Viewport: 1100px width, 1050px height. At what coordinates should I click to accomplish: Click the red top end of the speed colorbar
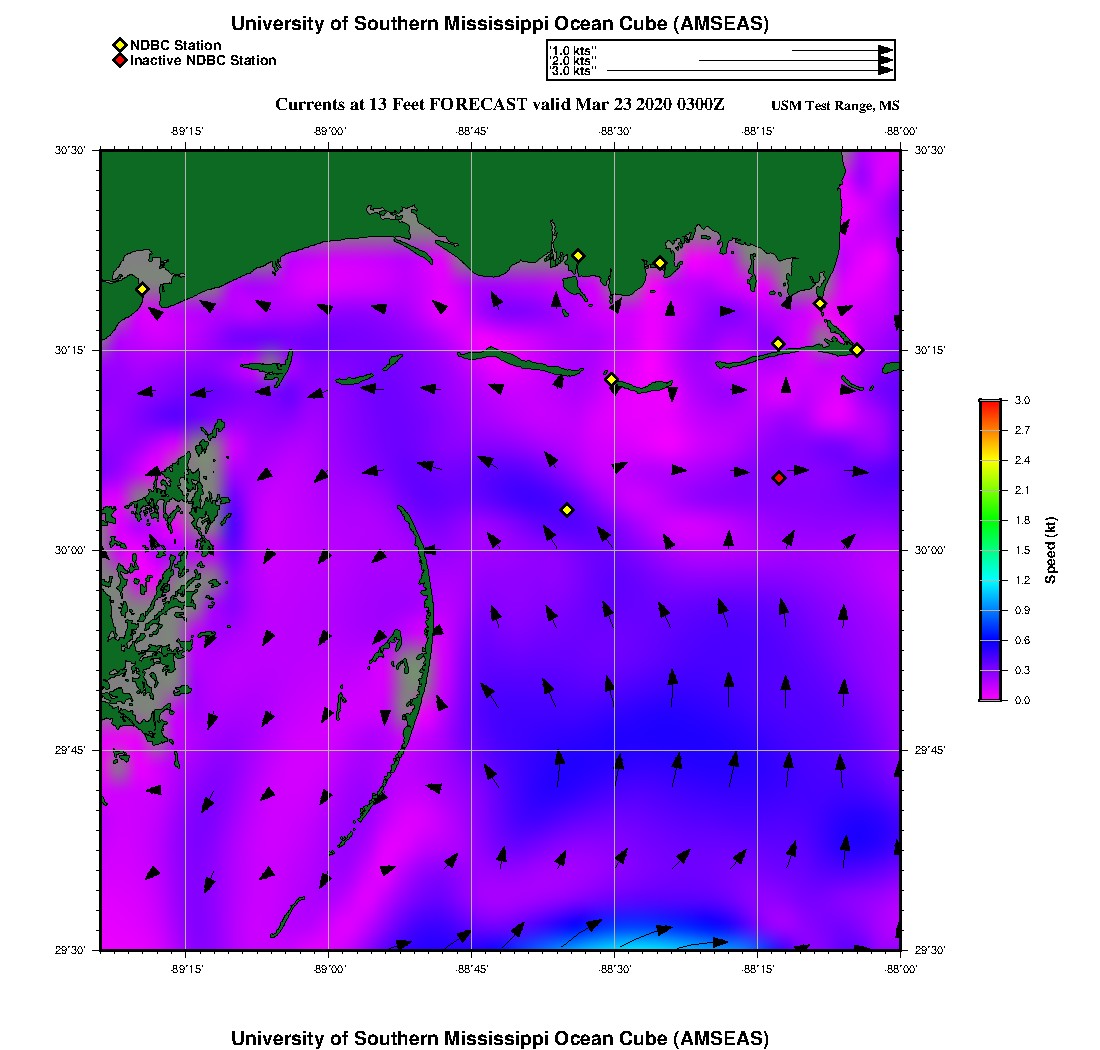[990, 405]
